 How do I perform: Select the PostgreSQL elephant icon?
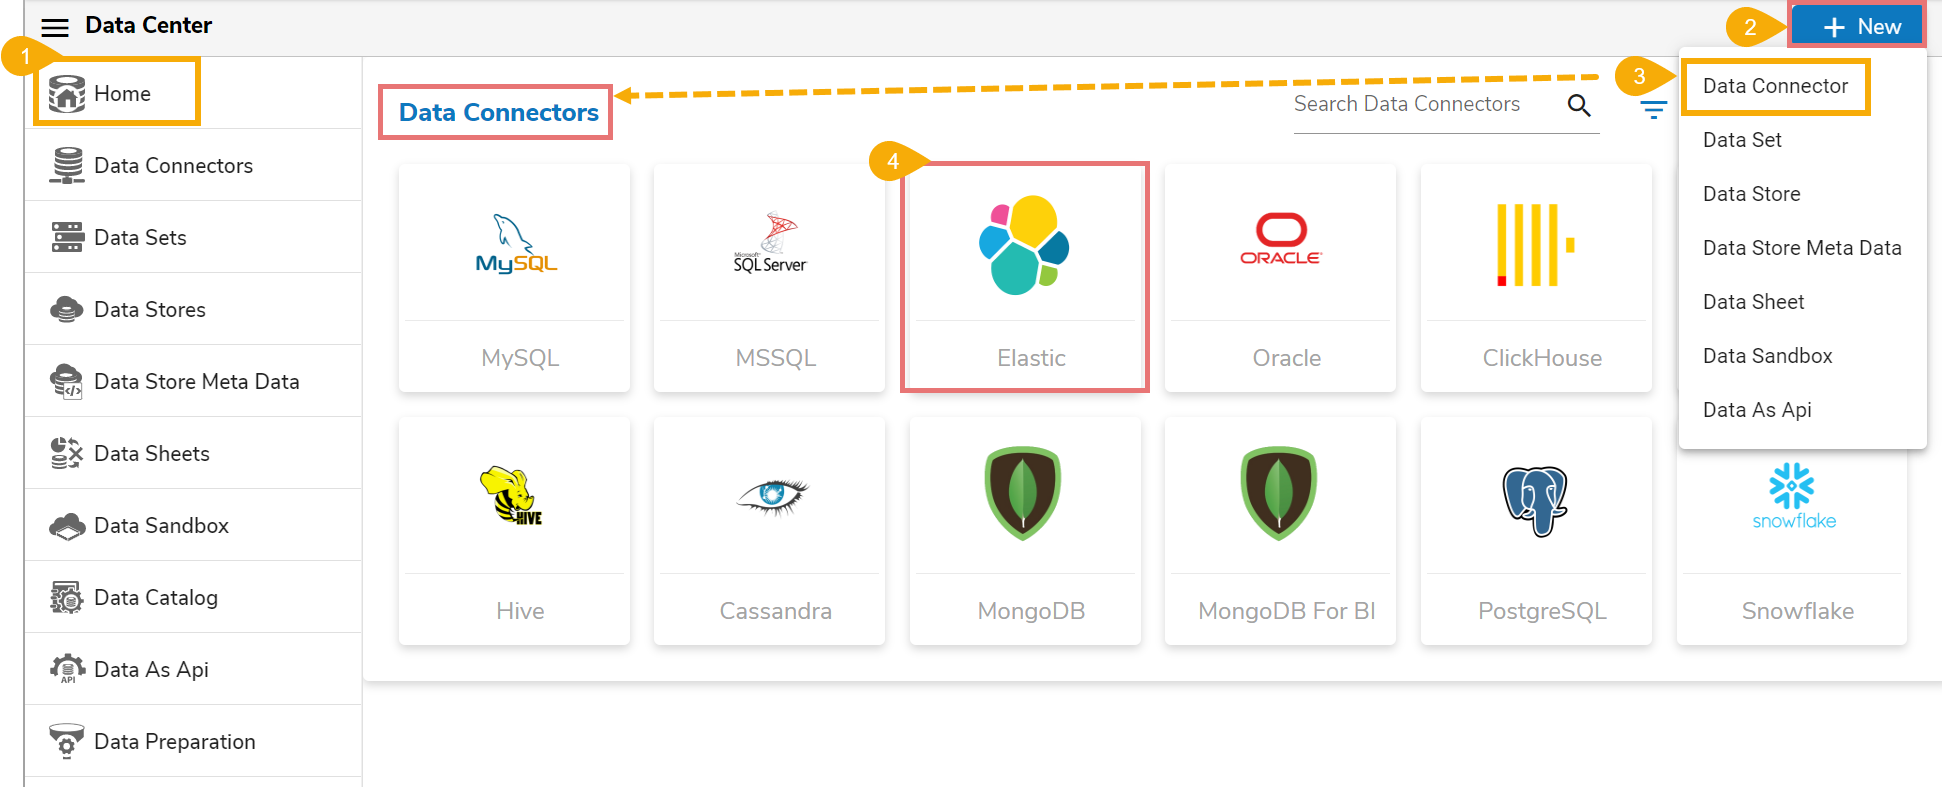pyautogui.click(x=1535, y=500)
